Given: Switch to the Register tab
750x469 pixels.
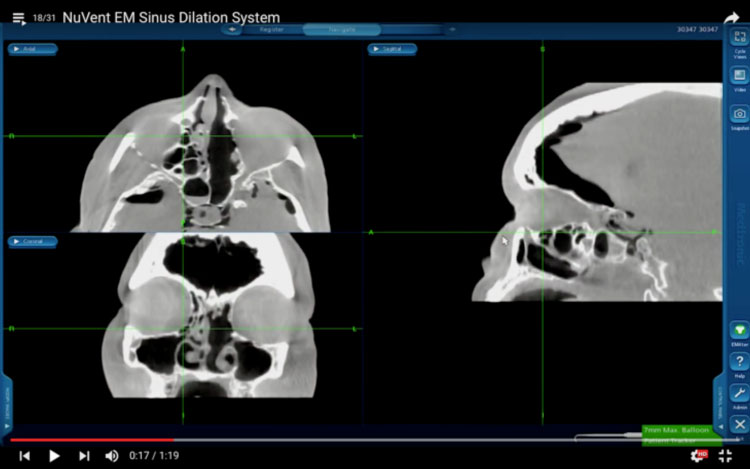Looking at the screenshot, I should [x=272, y=30].
